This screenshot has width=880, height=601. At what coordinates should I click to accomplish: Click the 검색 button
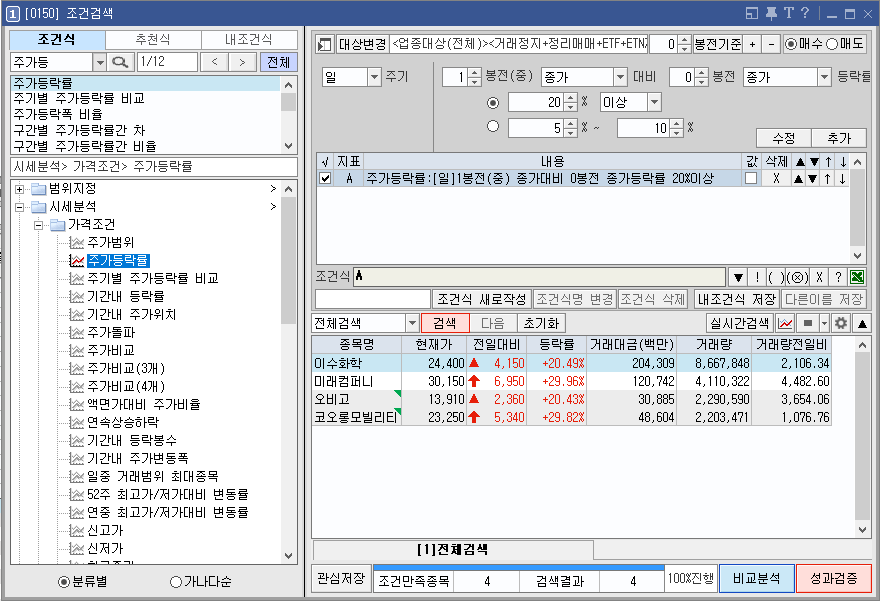(x=444, y=323)
